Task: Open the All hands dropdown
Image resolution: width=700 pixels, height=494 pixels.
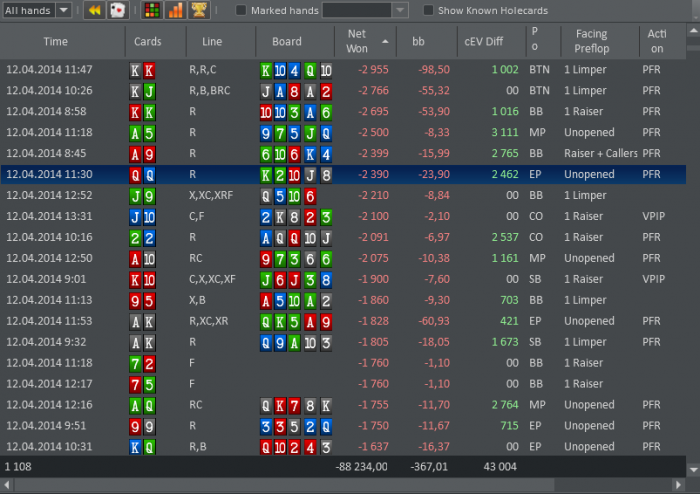Action: 37,10
